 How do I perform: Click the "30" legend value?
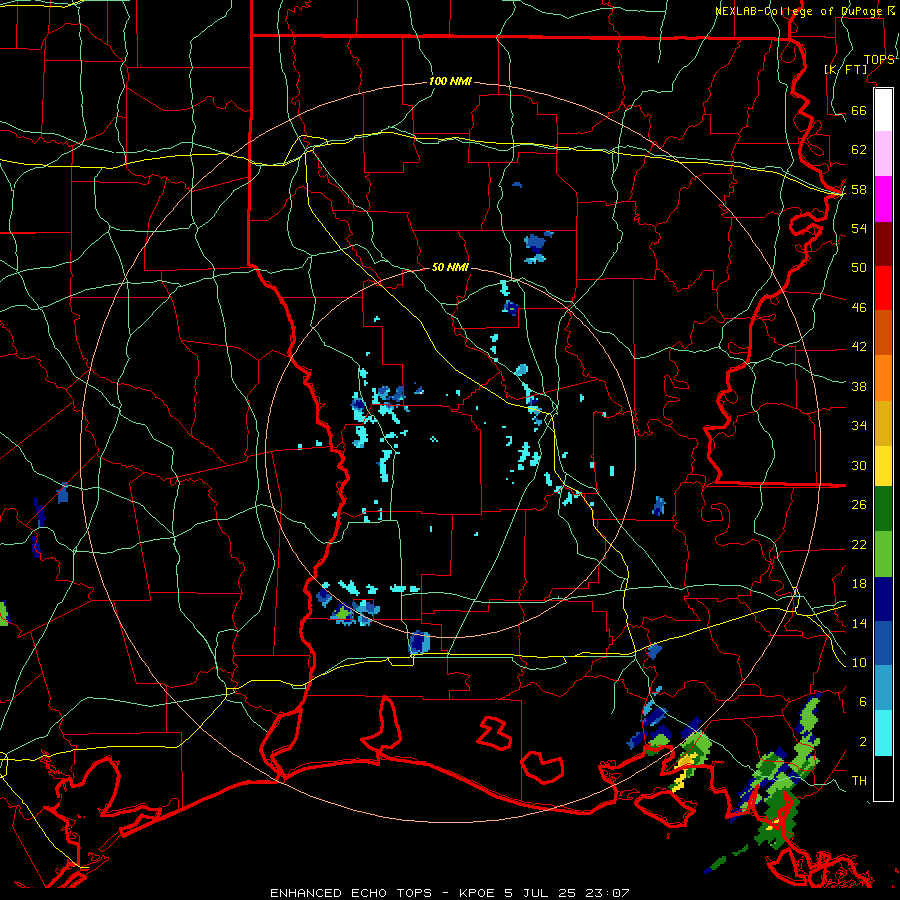click(859, 465)
